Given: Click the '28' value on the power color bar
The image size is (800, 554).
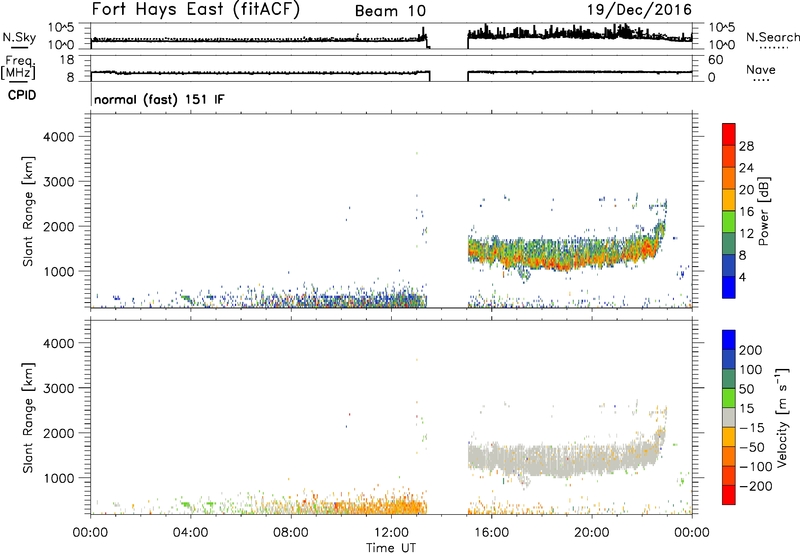Looking at the screenshot, I should click(746, 146).
